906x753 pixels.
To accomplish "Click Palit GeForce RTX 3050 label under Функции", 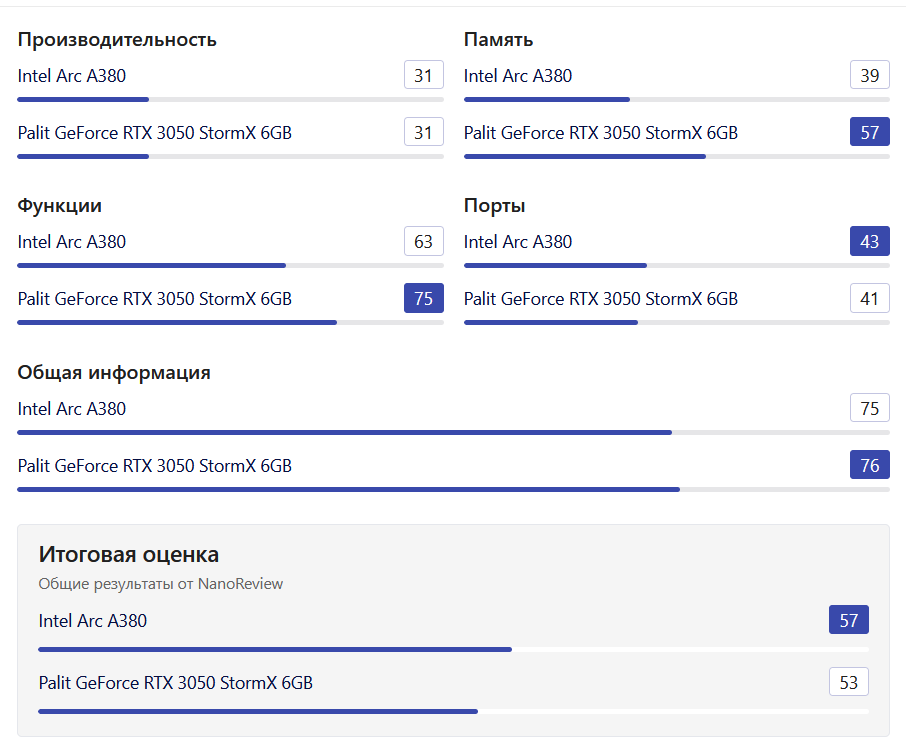I will 155,299.
